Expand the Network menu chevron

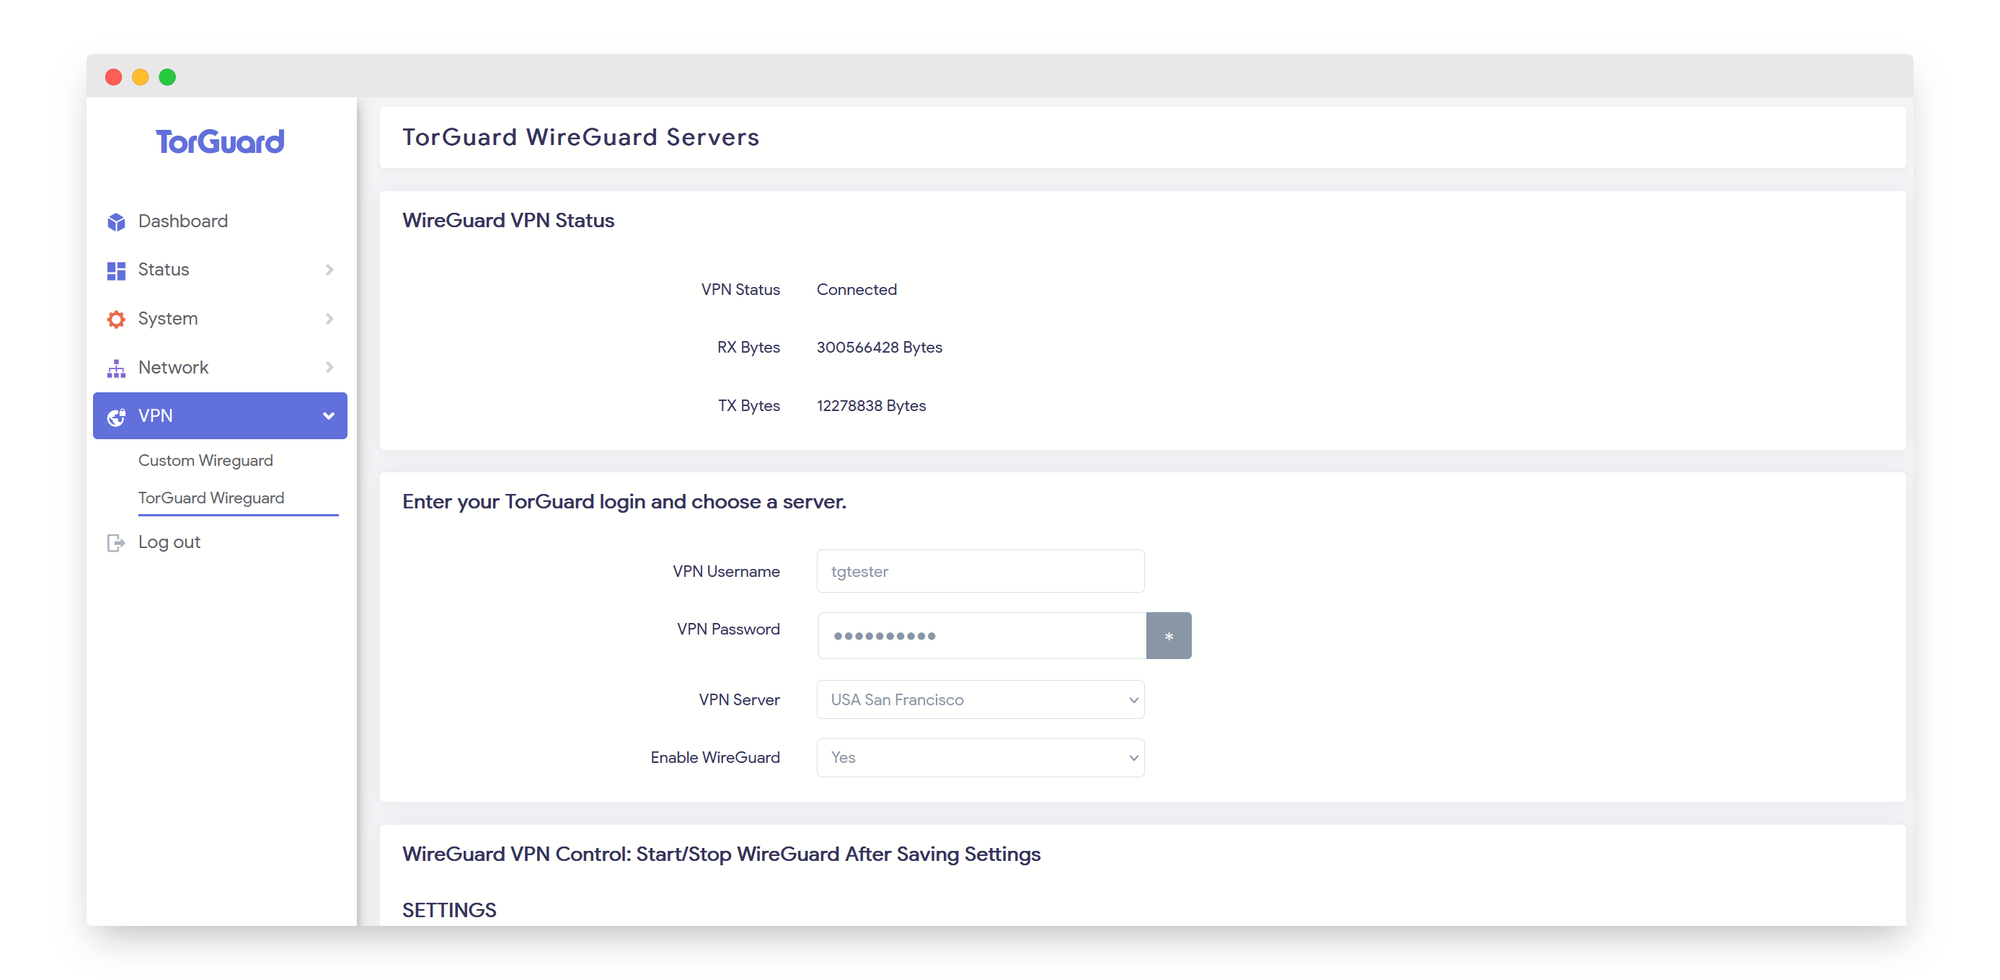point(329,367)
